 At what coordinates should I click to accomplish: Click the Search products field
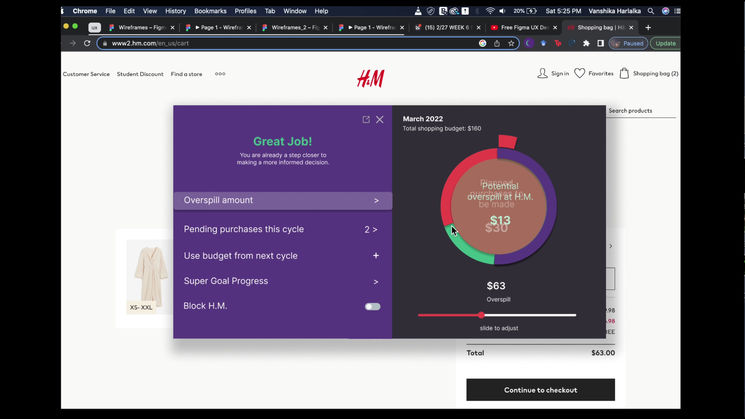click(x=641, y=111)
